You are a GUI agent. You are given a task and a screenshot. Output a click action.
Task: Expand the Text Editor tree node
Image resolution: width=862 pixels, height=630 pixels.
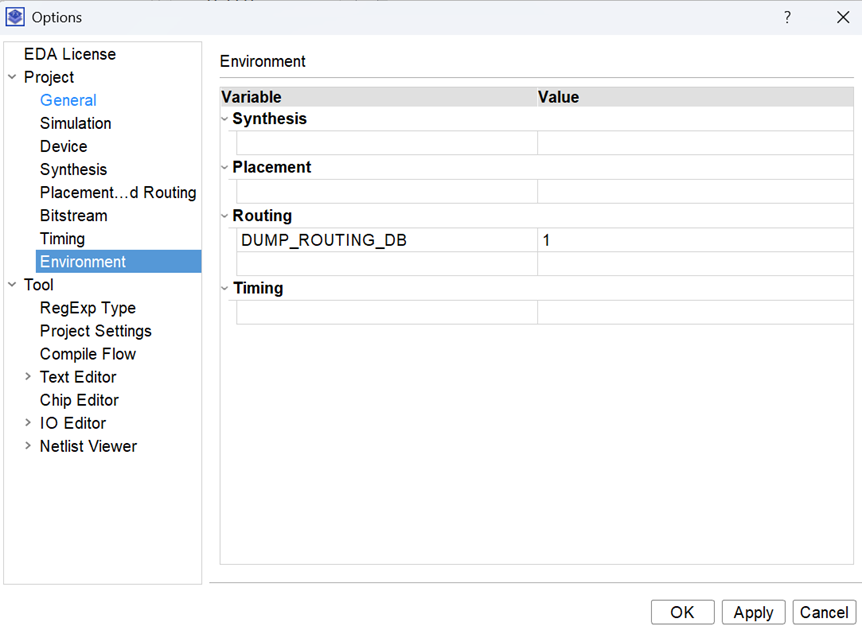point(28,377)
